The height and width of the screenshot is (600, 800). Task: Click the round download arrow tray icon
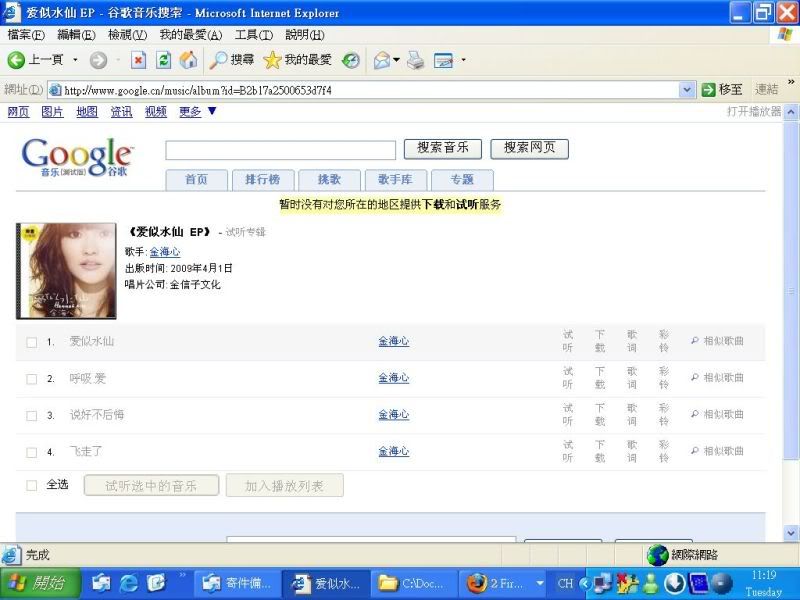(x=674, y=583)
